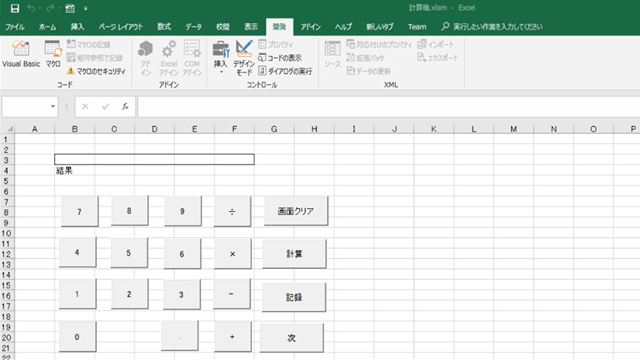Toggle デザインモード (Design Mode)

244,58
